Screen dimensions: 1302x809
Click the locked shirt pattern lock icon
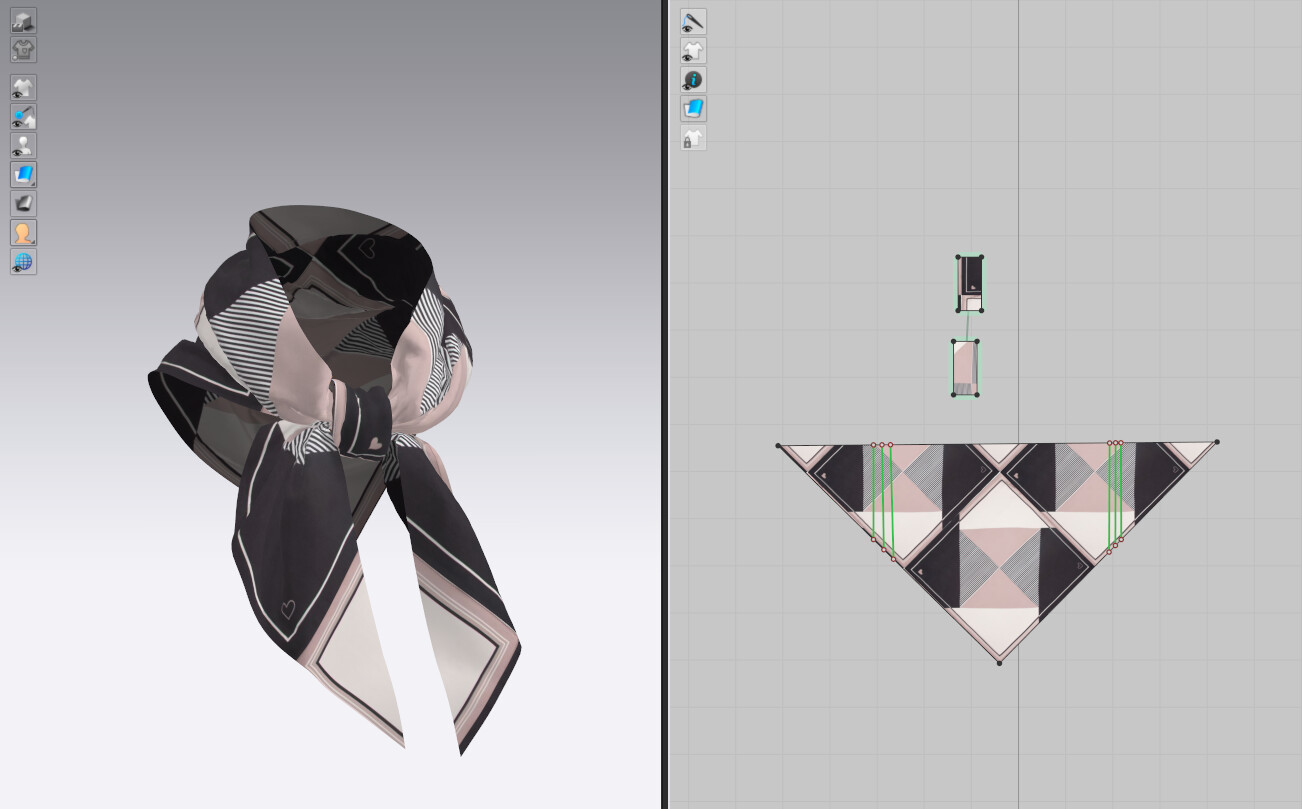693,137
